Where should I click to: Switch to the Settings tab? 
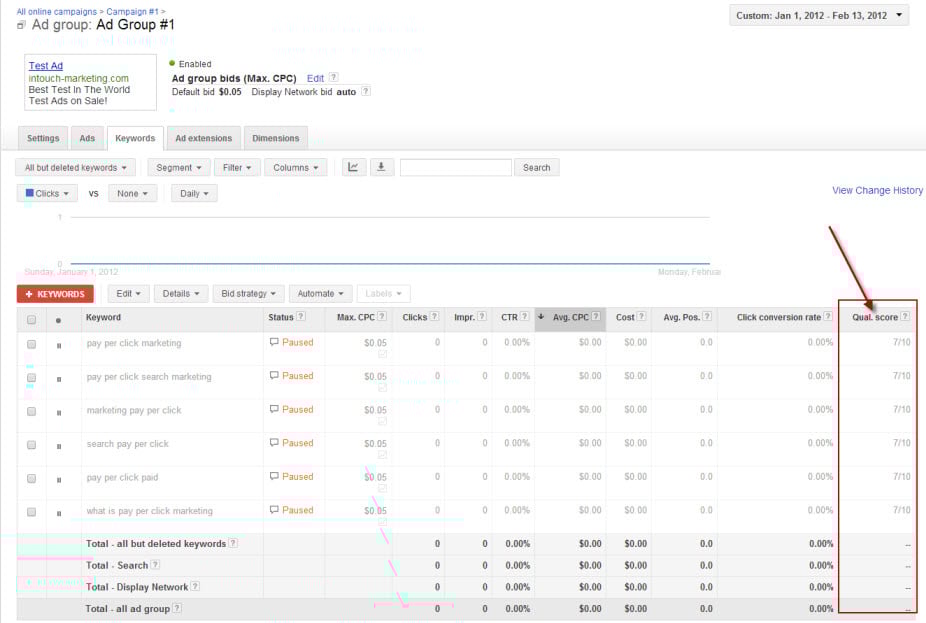click(43, 138)
